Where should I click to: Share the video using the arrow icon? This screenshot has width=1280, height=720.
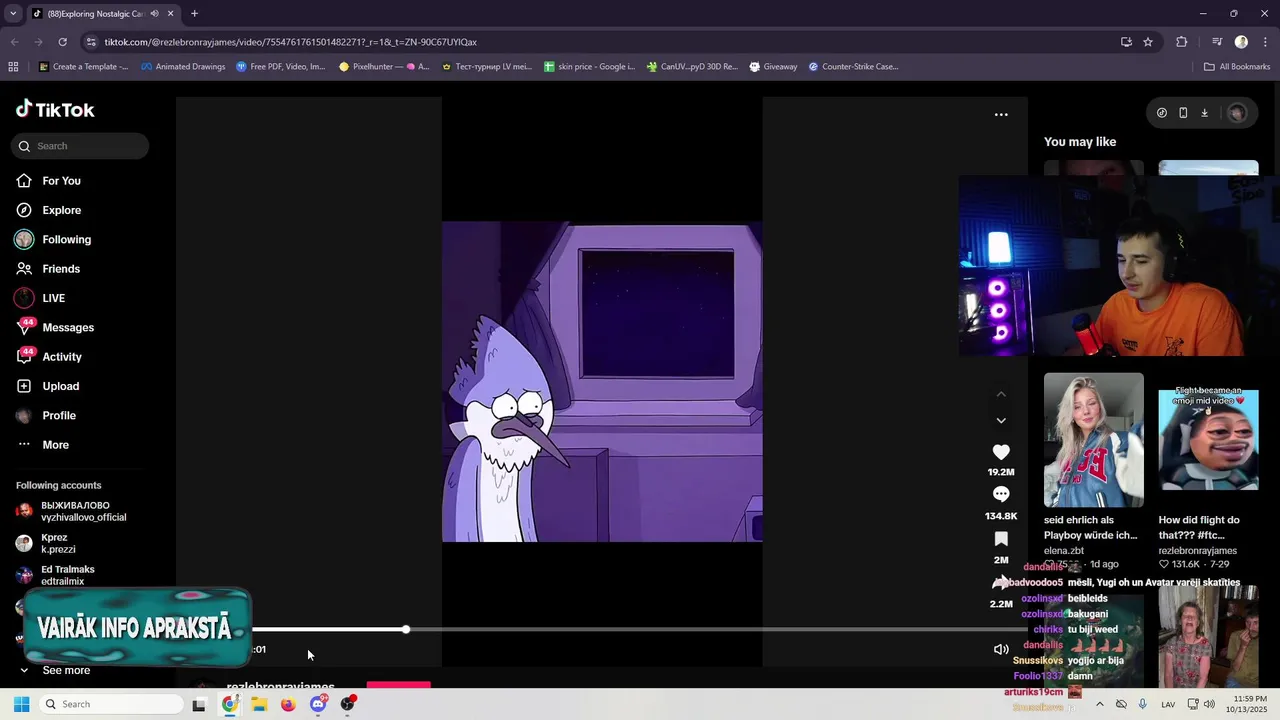click(x=1001, y=583)
